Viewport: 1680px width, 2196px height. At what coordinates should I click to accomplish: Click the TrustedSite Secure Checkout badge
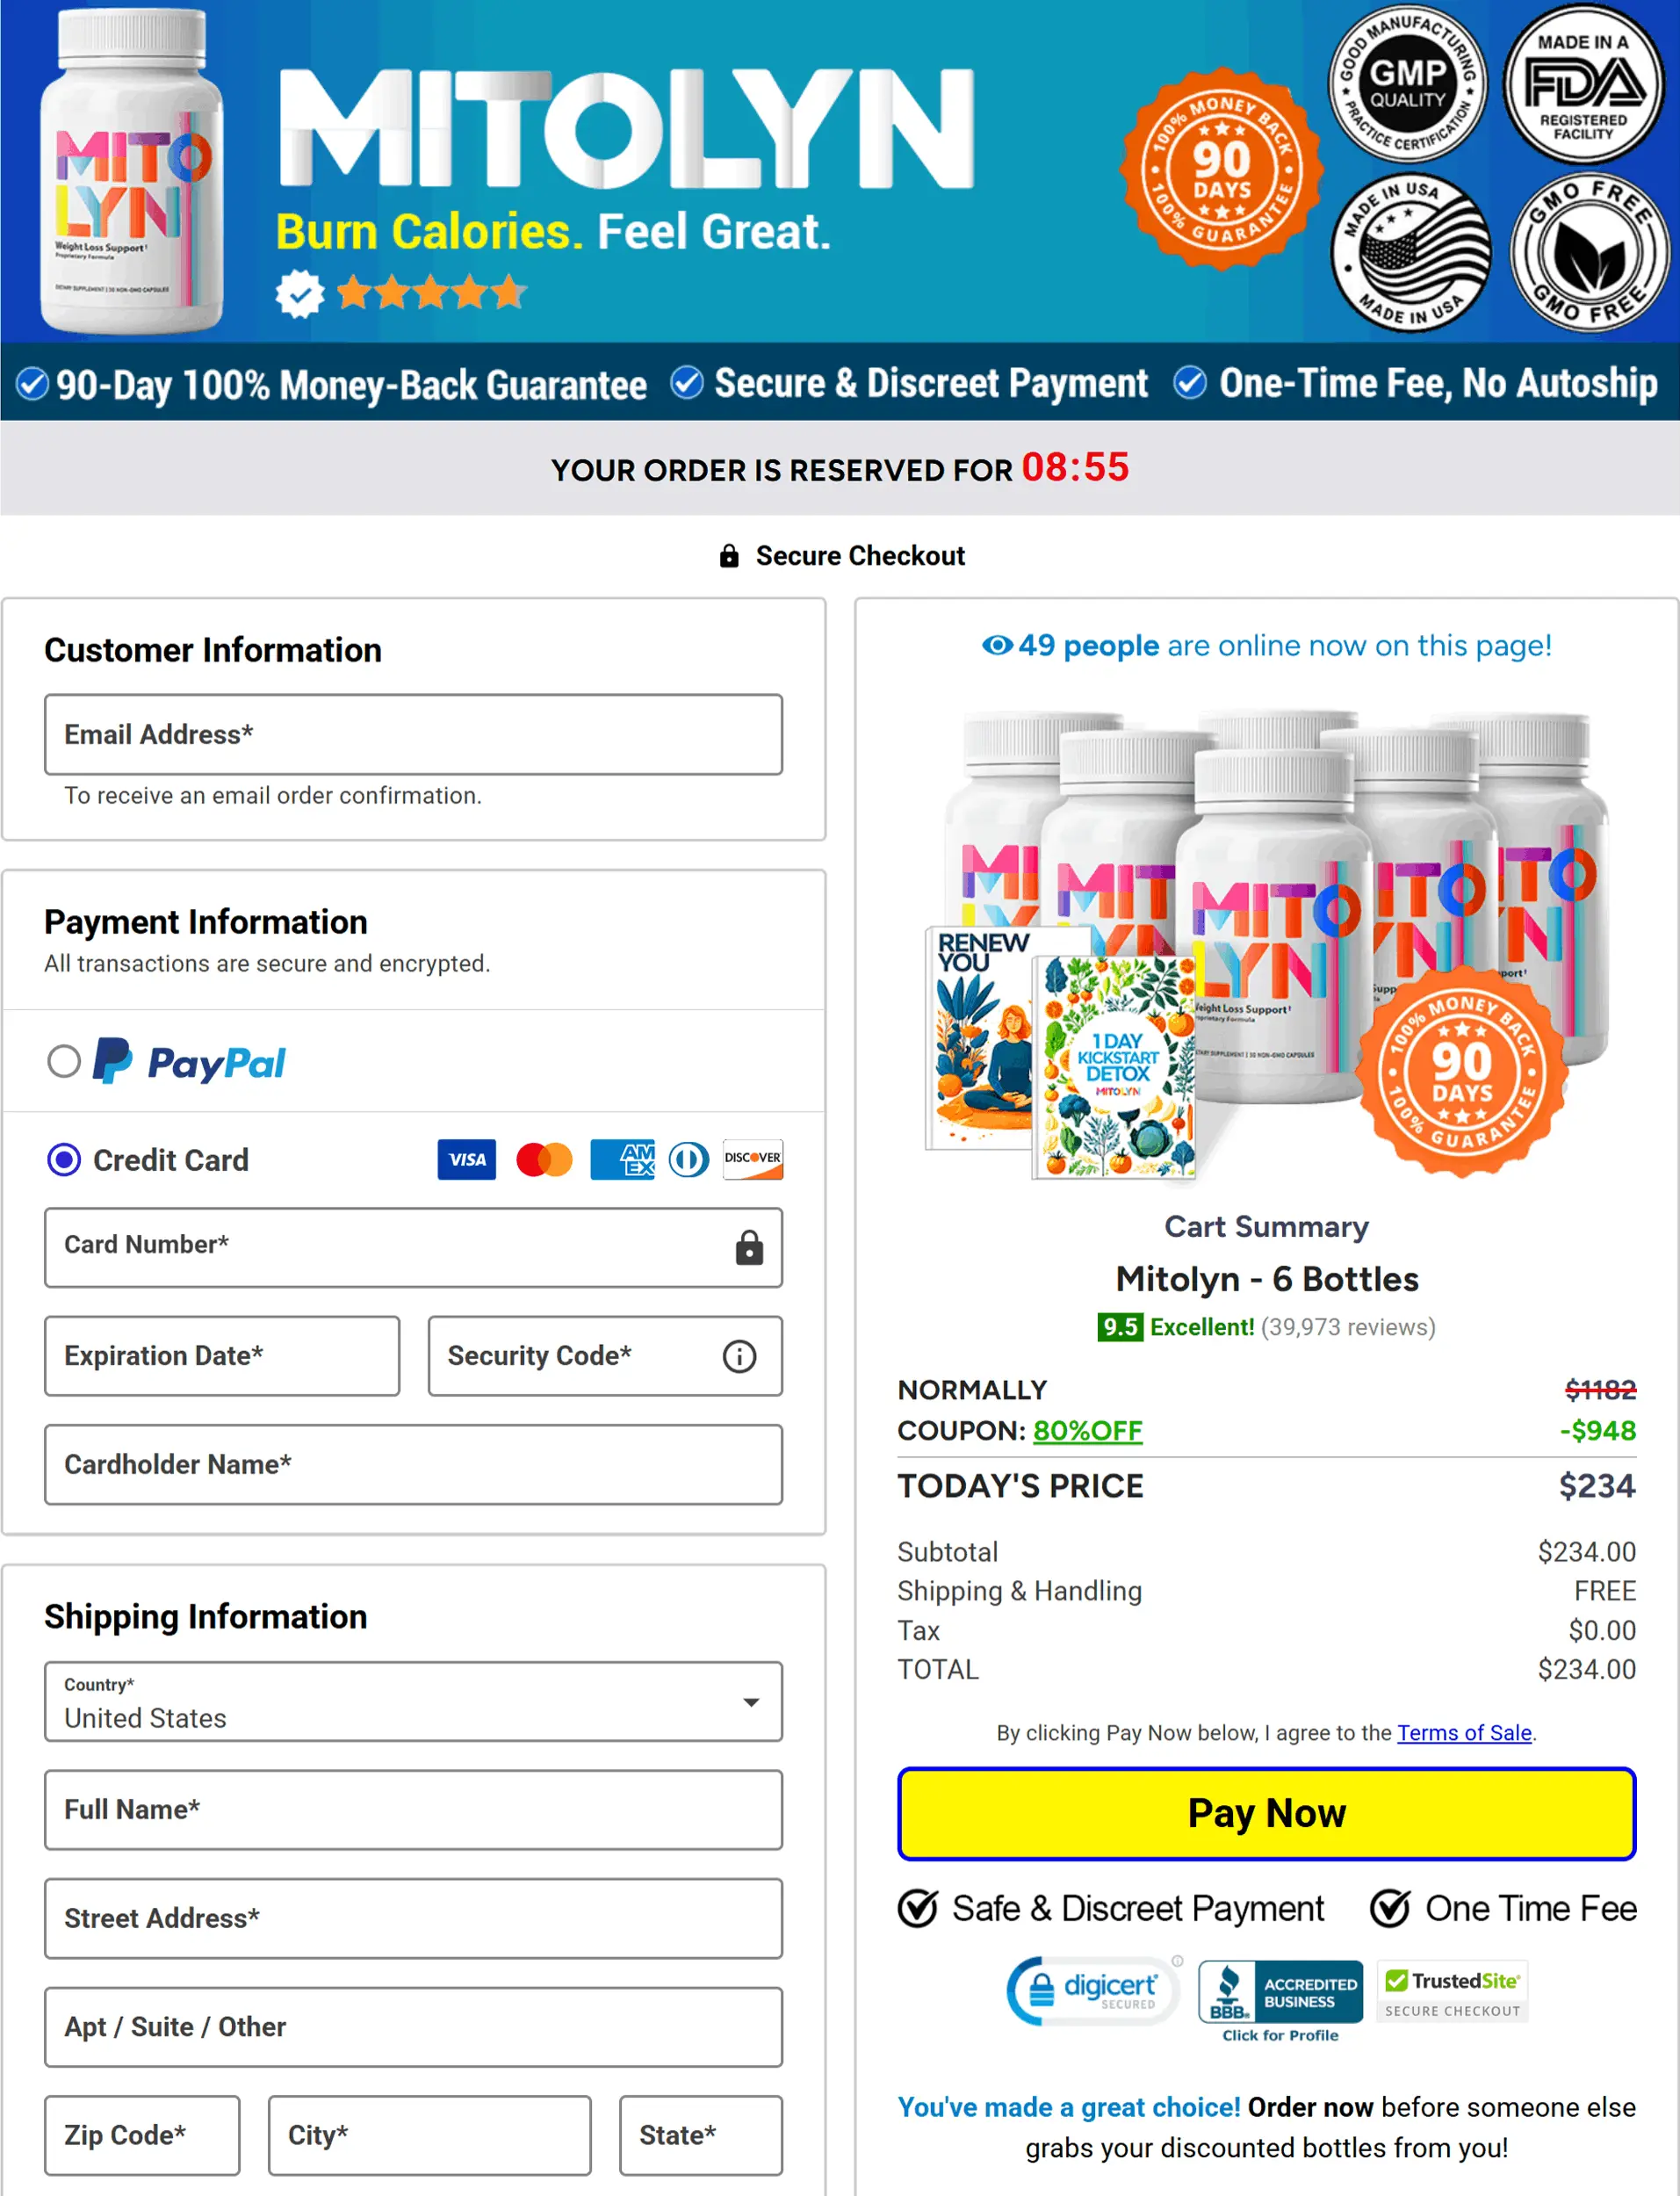point(1453,1993)
